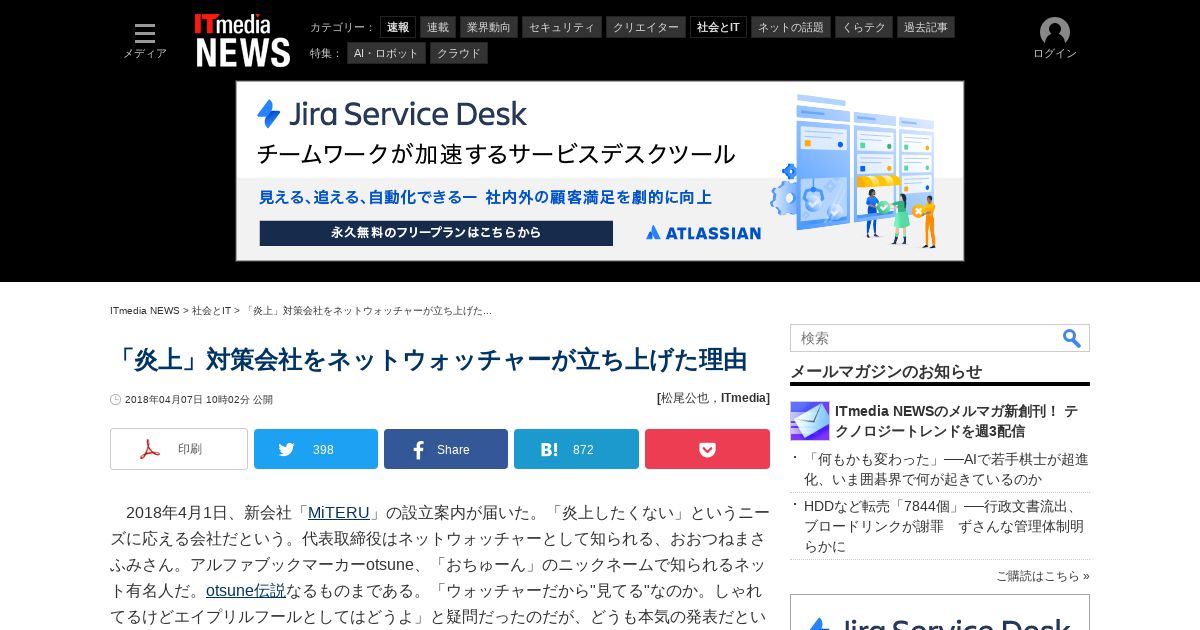This screenshot has width=1200, height=630.
Task: Click Hatena bookmark button showing 872
Action: [x=576, y=449]
